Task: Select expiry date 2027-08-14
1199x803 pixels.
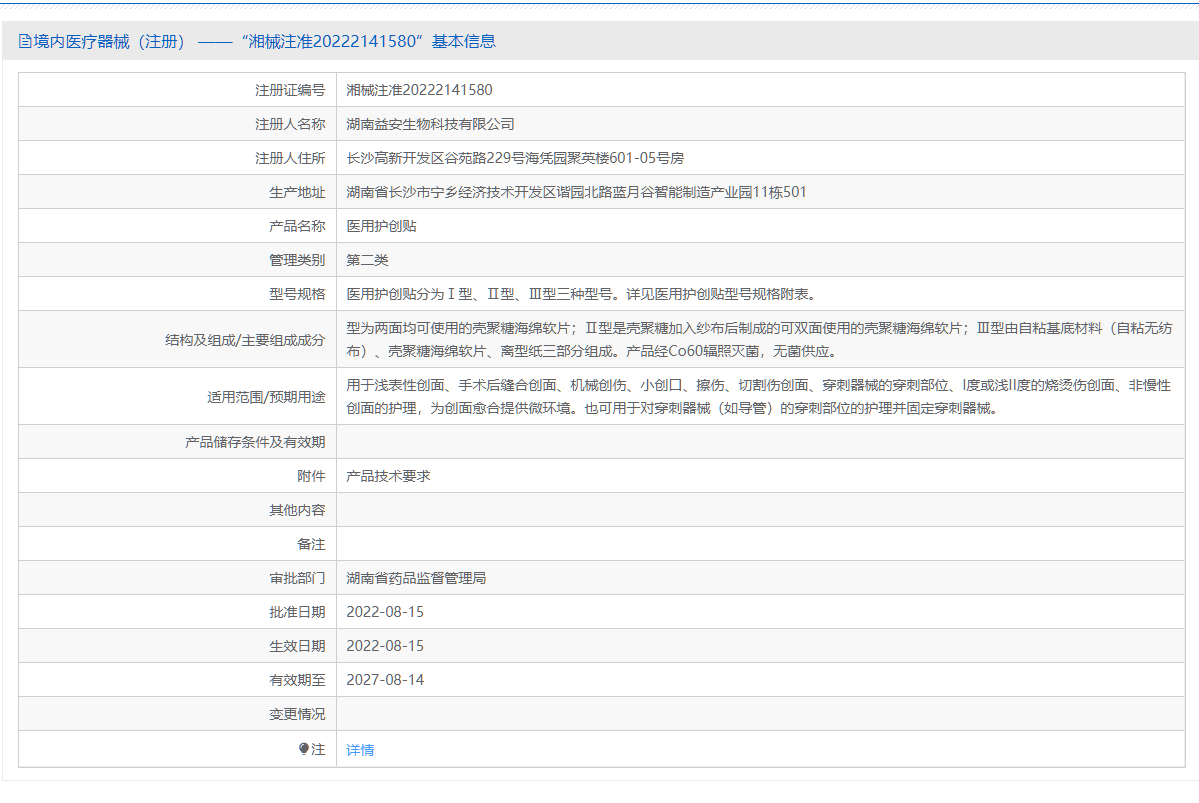Action: [385, 680]
